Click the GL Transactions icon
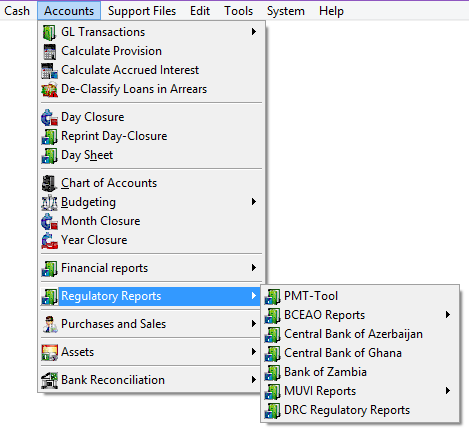This screenshot has height=434, width=469. point(49,32)
